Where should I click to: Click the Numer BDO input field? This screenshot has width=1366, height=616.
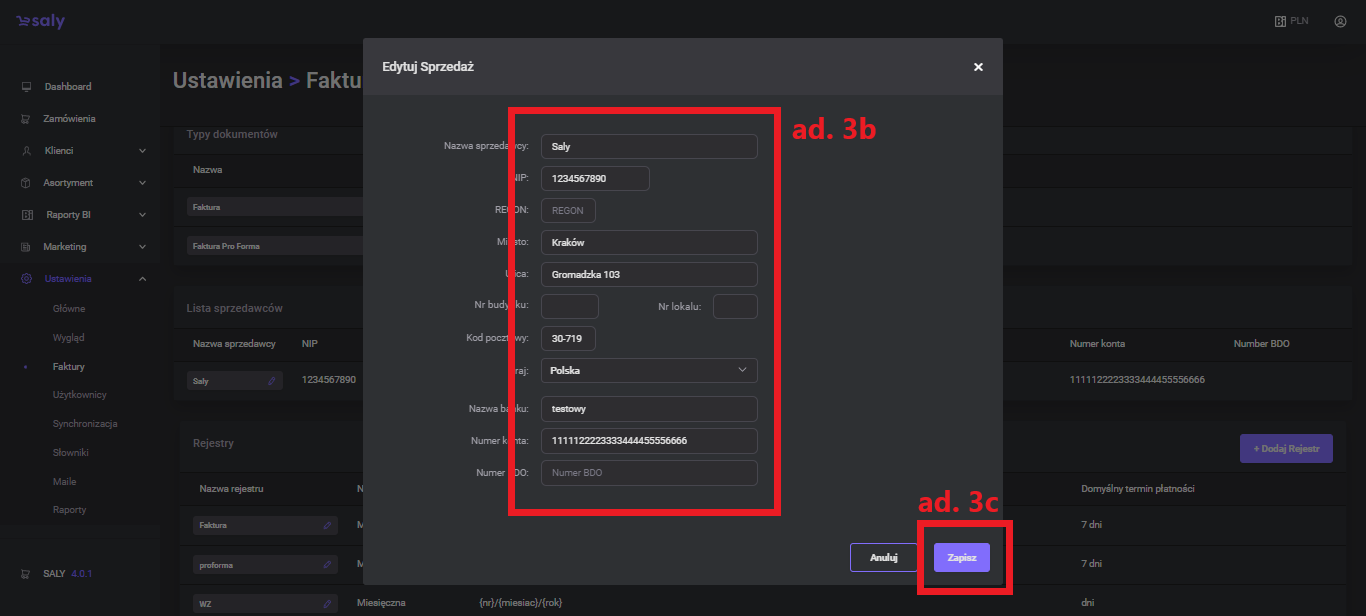tap(649, 473)
